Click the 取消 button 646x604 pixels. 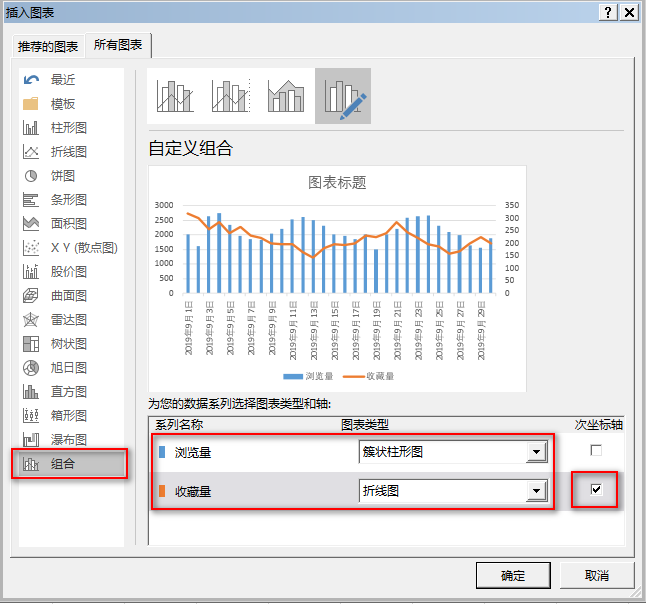tap(597, 575)
